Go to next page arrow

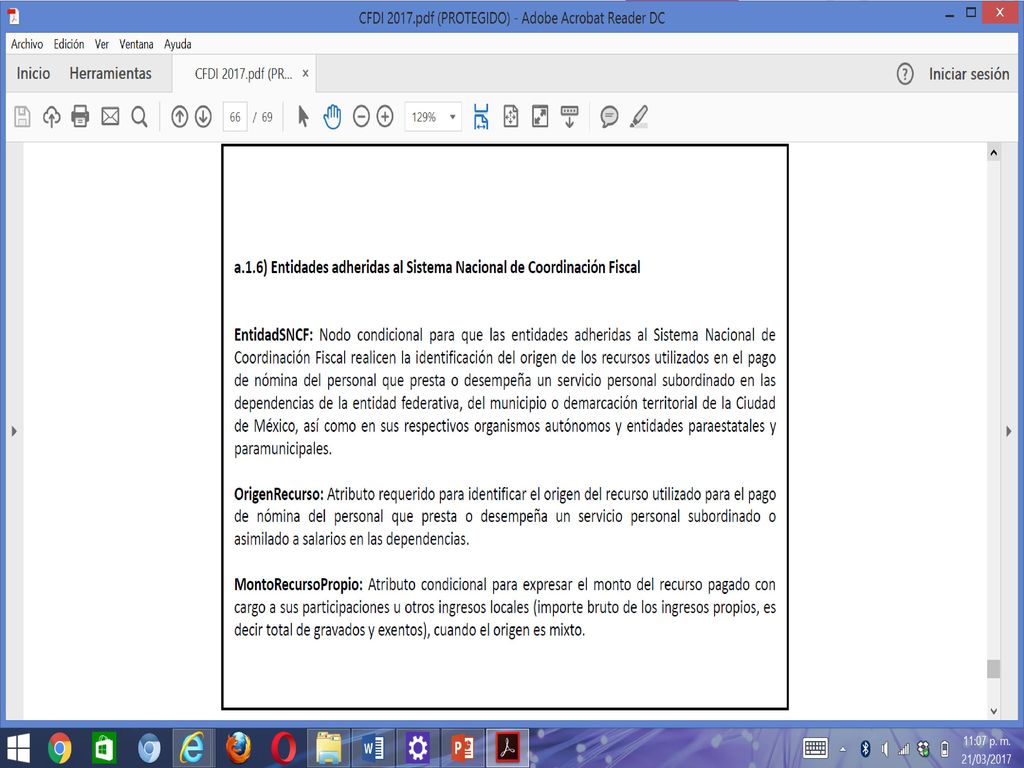pyautogui.click(x=203, y=117)
